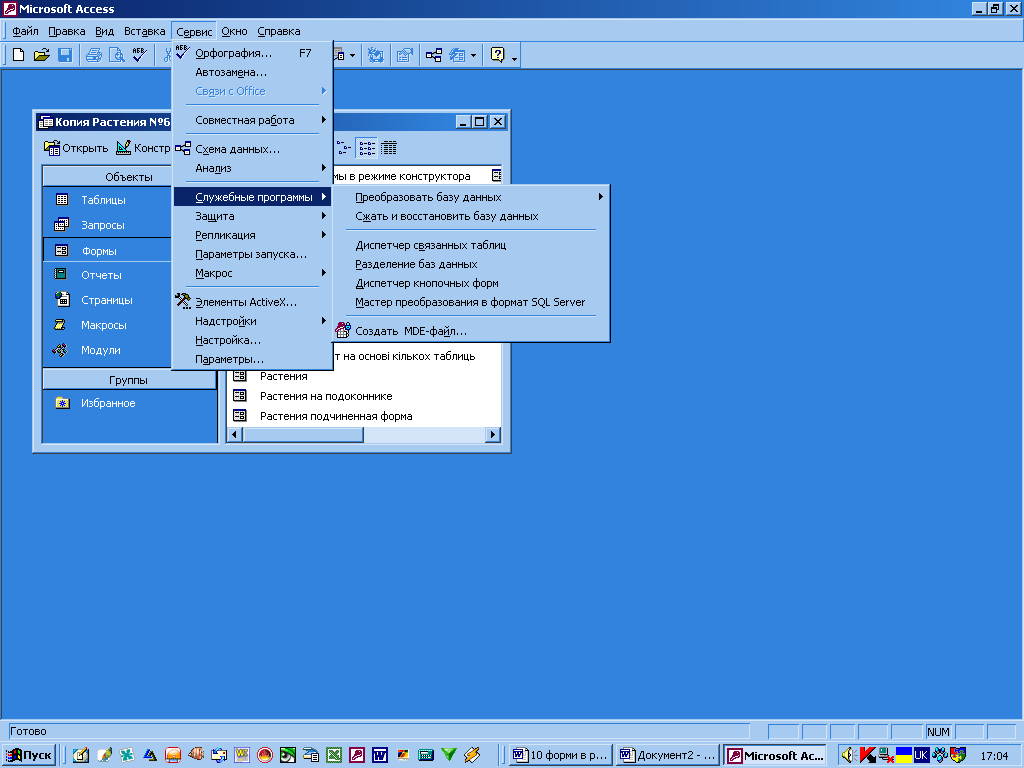Expand Макрос submenu

click(x=252, y=273)
